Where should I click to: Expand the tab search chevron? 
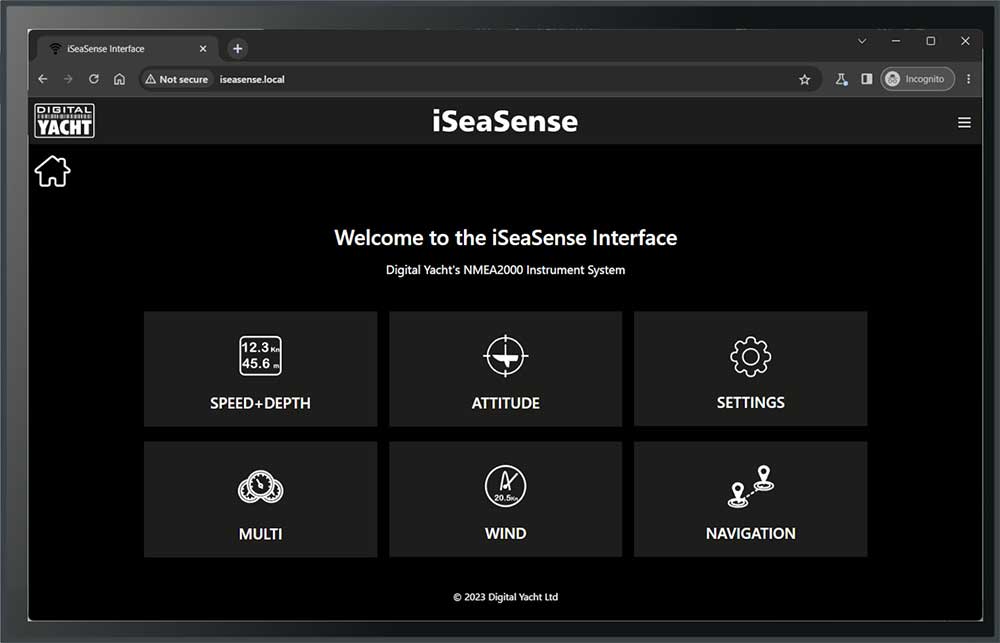(862, 41)
